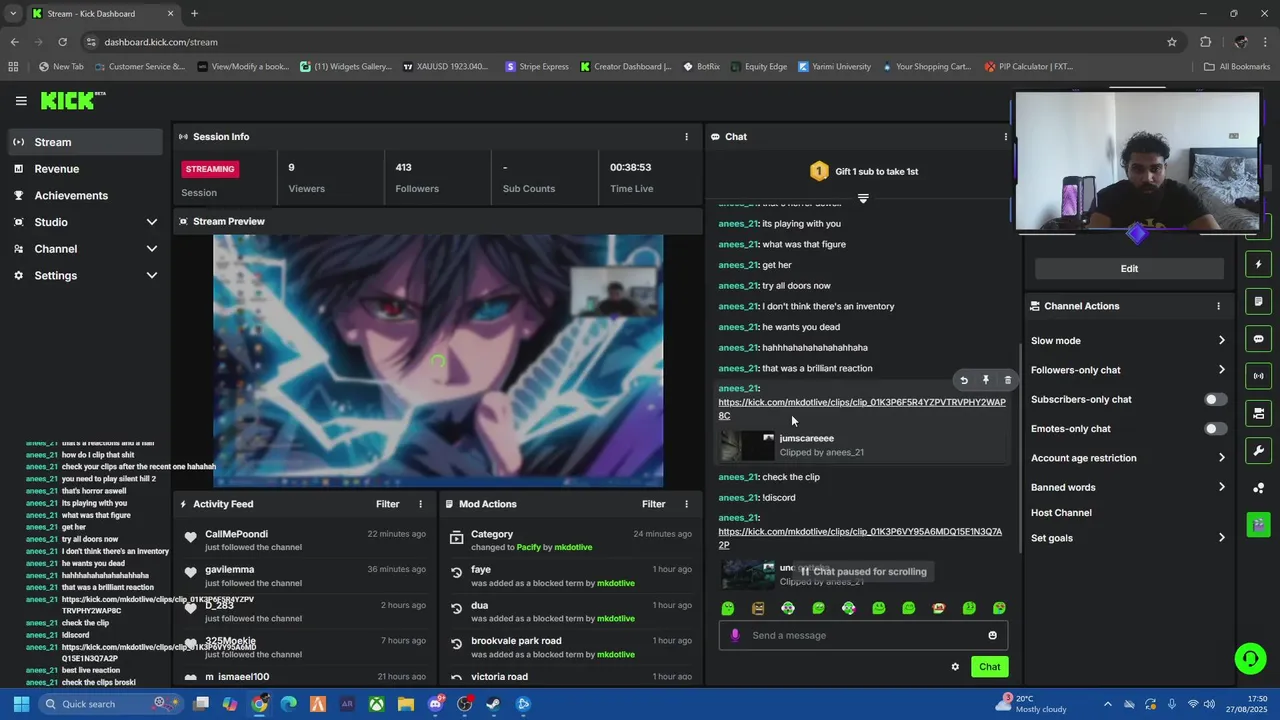Toggle Subscribers-only chat switch
Image resolution: width=1280 pixels, height=720 pixels.
[x=1215, y=399]
